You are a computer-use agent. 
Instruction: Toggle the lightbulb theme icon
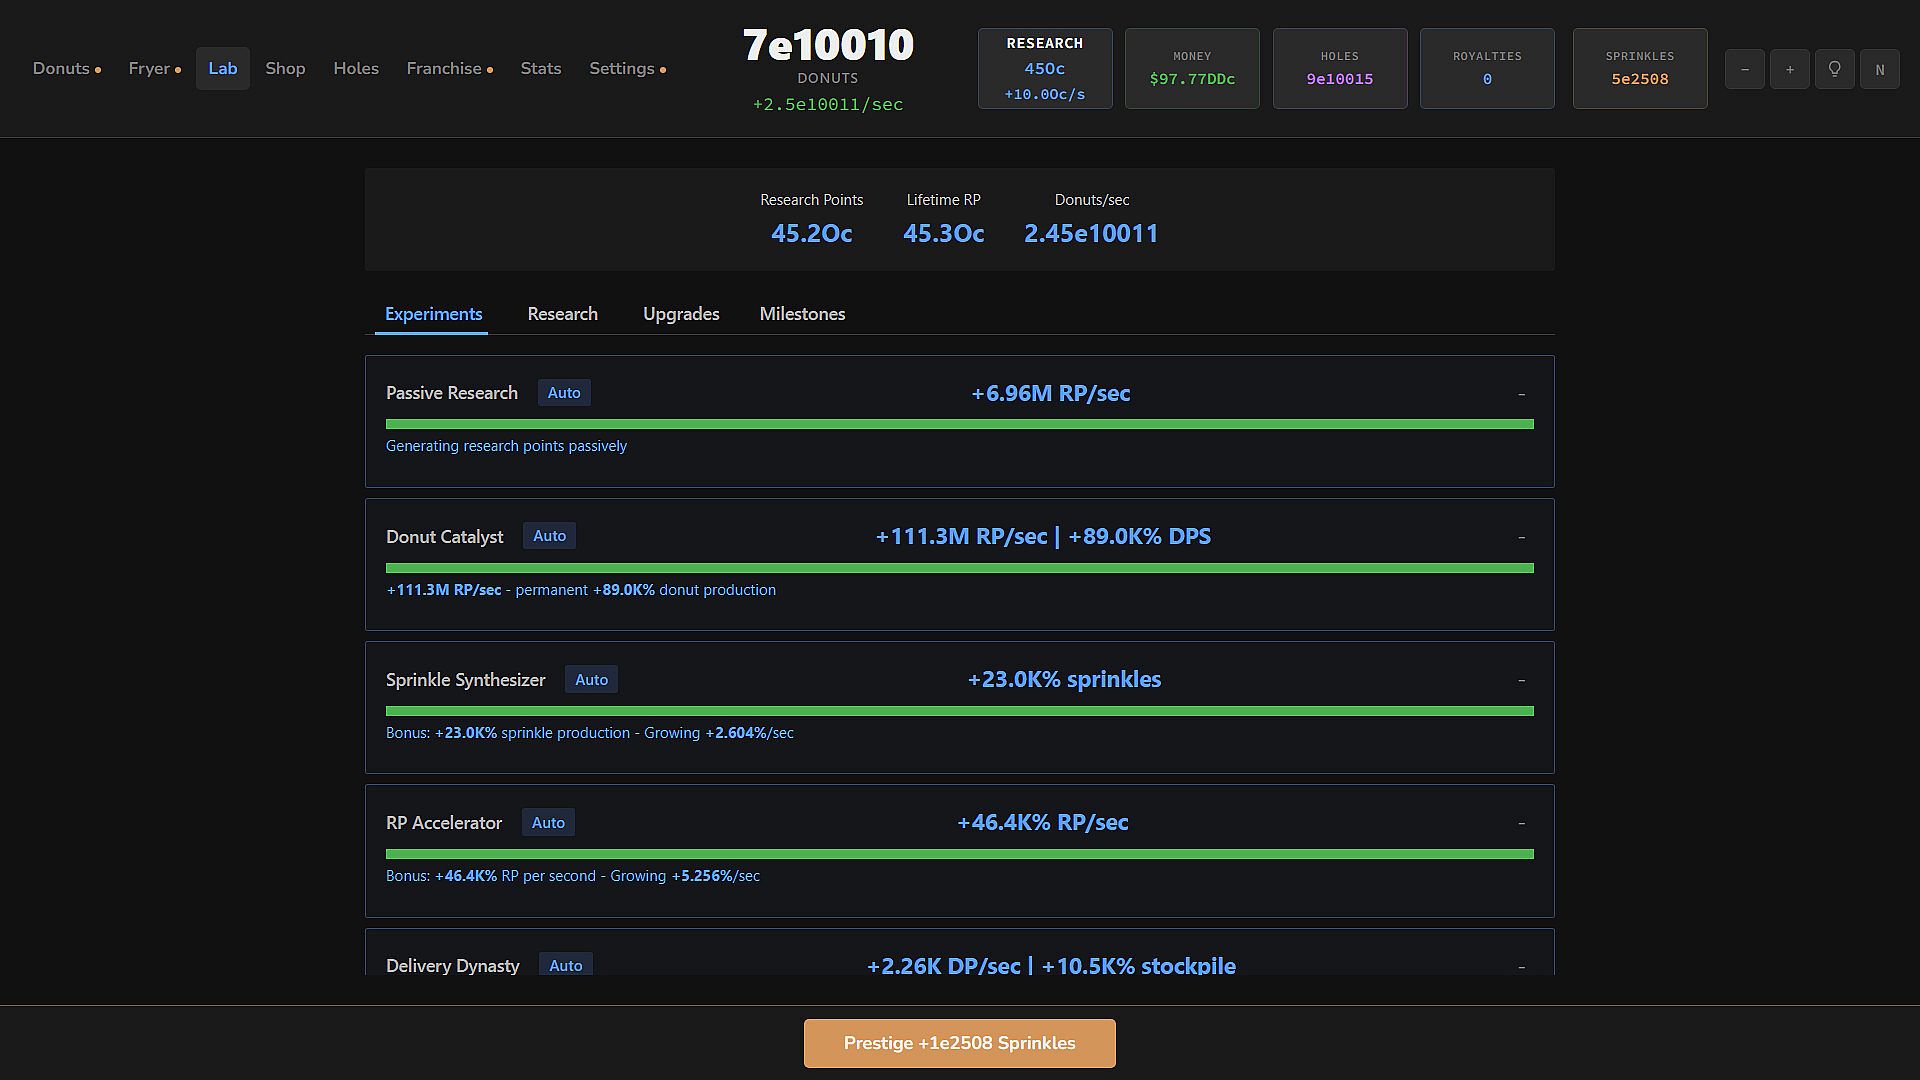(x=1834, y=69)
